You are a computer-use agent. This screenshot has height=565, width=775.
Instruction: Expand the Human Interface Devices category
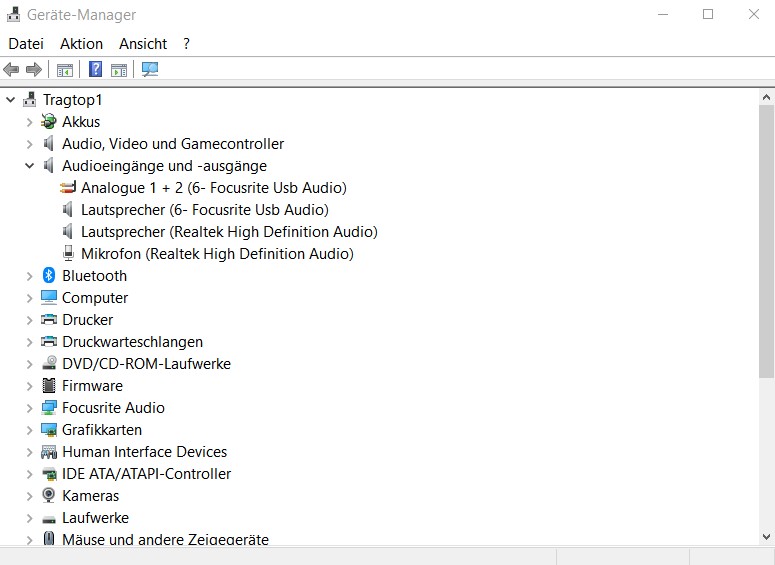coord(30,452)
